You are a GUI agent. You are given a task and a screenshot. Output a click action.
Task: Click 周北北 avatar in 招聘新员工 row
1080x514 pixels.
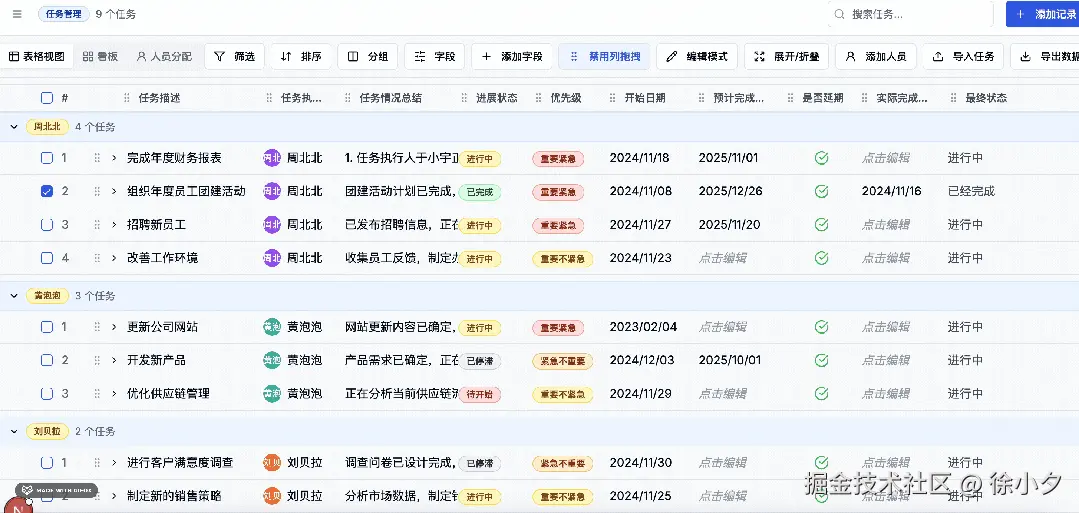tap(272, 225)
